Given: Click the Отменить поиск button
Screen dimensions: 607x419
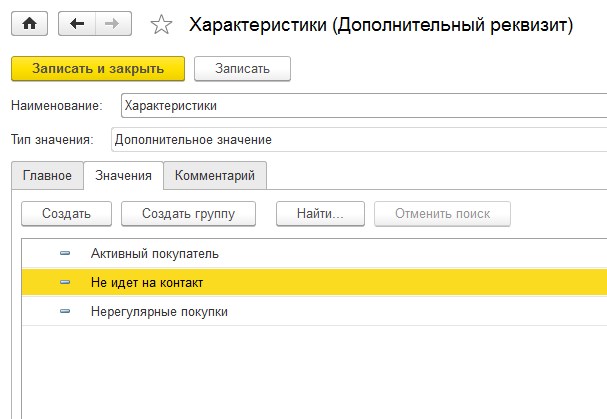Looking at the screenshot, I should pyautogui.click(x=442, y=213).
